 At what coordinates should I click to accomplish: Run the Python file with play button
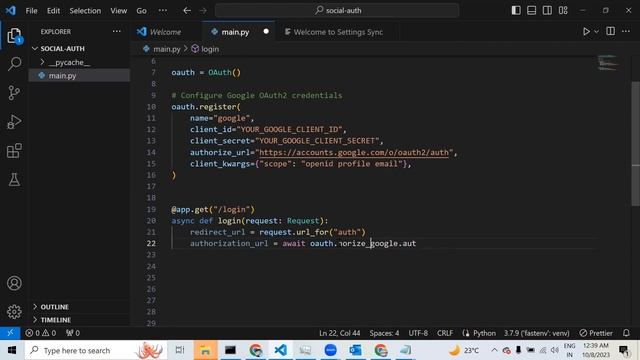586,31
